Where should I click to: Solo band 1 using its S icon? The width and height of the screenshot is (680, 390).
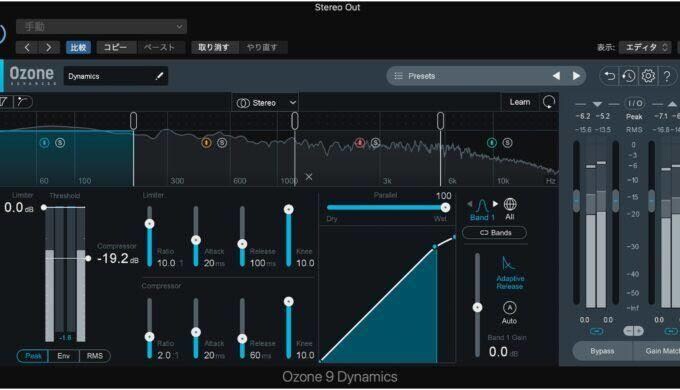60,143
